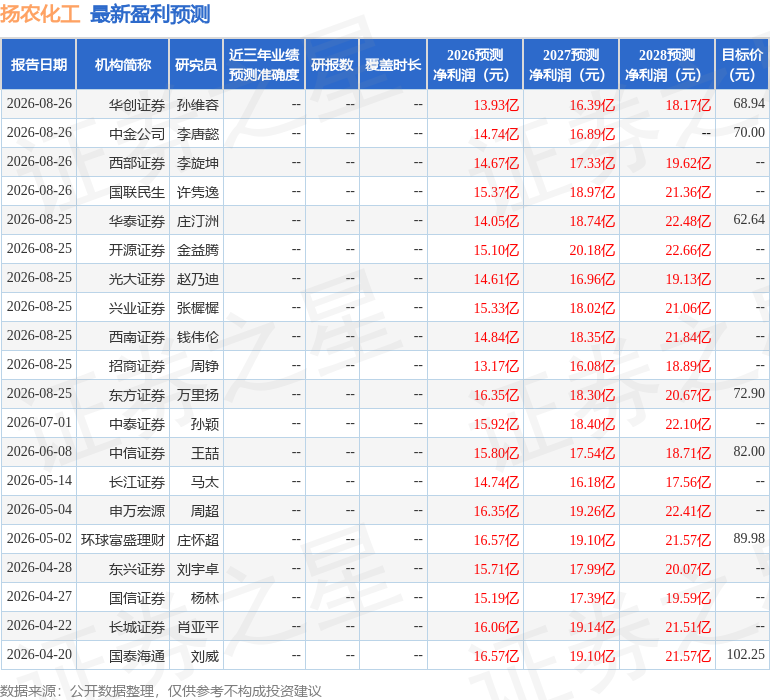This screenshot has width=770, height=700.
Task: Click analyst name 李唐懿
Action: (198, 134)
